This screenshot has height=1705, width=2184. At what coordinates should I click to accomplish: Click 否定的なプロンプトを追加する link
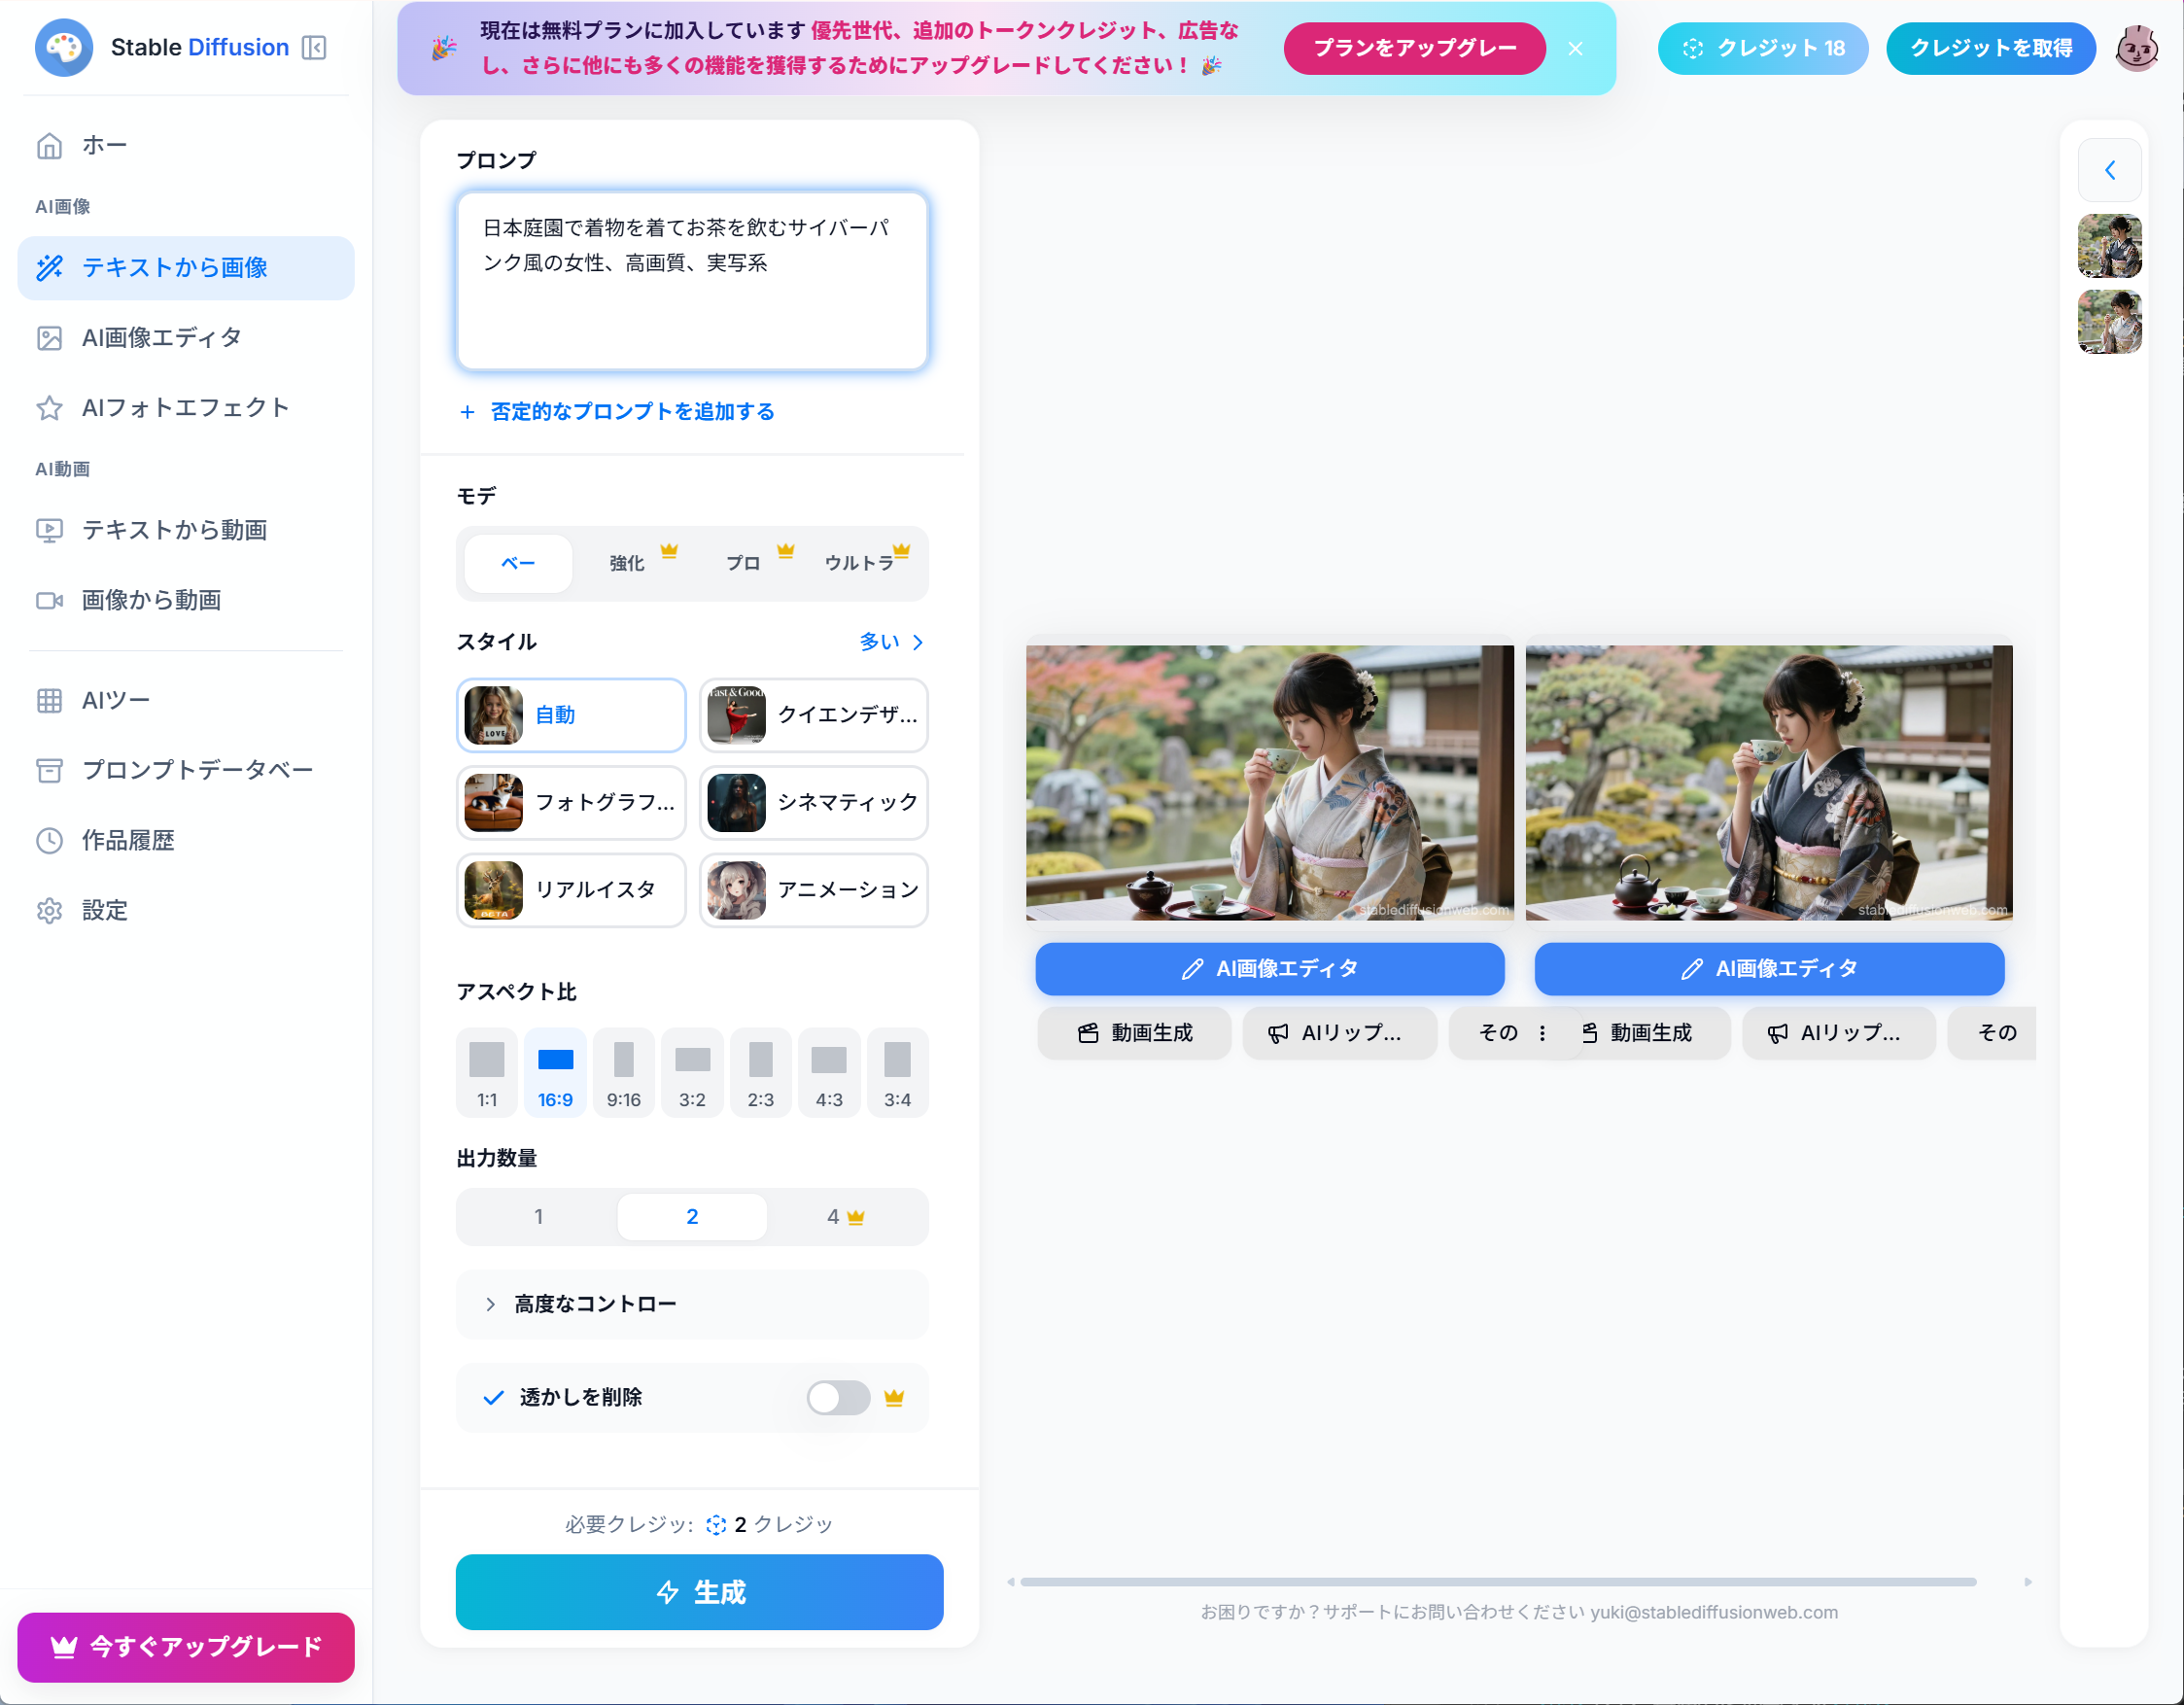tap(630, 411)
